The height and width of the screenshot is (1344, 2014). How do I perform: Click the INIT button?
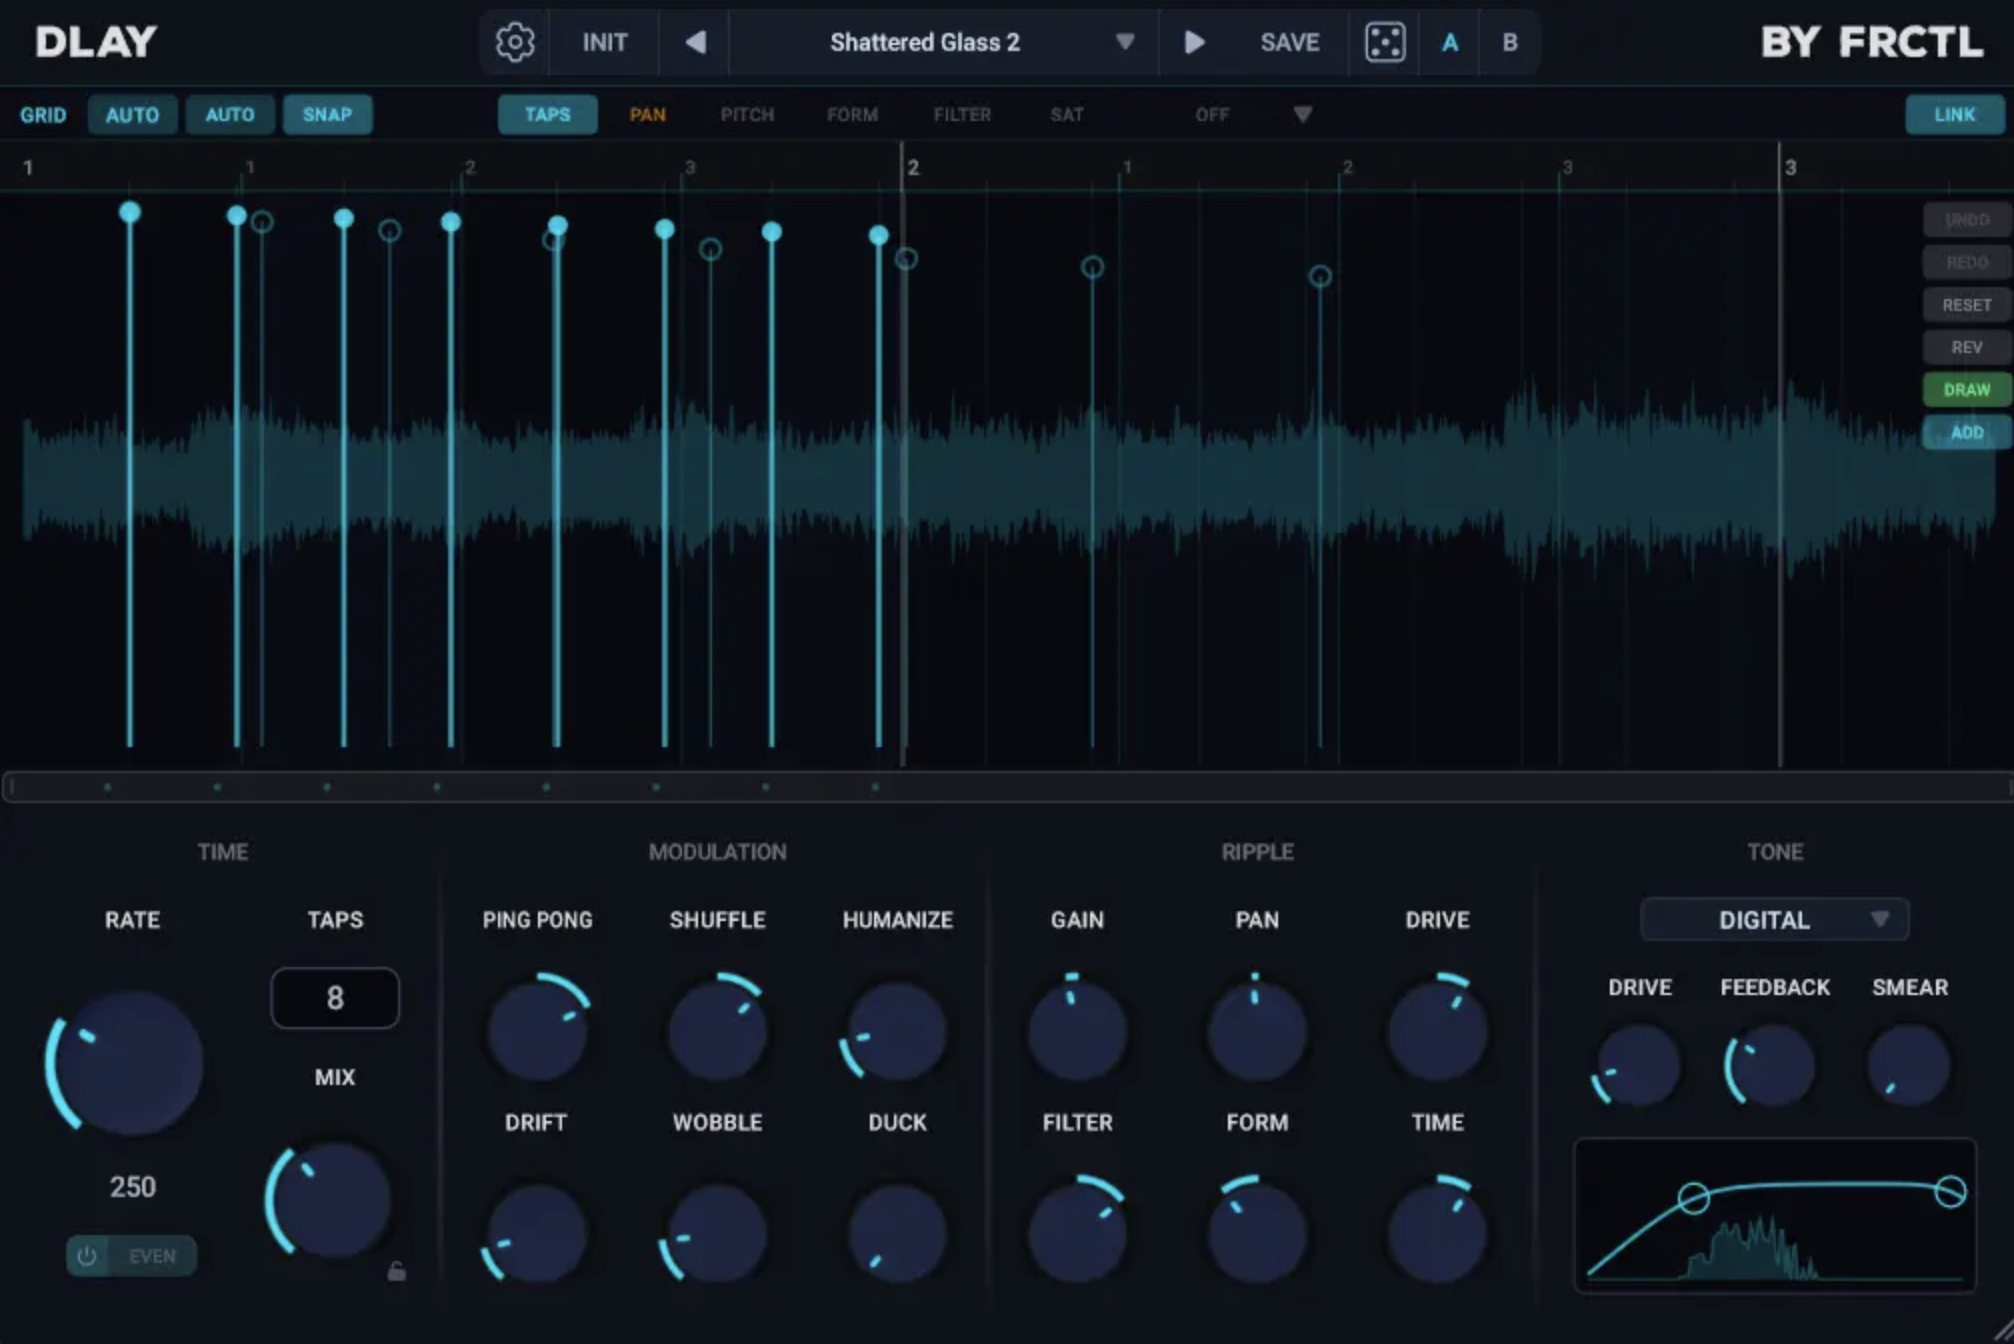point(605,42)
